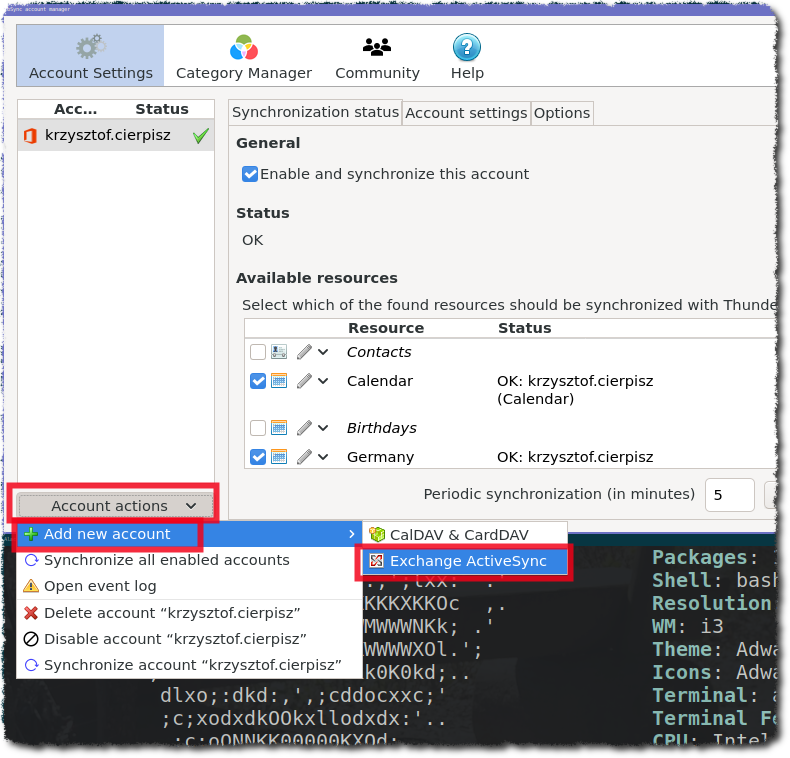The width and height of the screenshot is (790, 758).
Task: Click prohibited circle icon of Disable account
Action: tap(31, 639)
